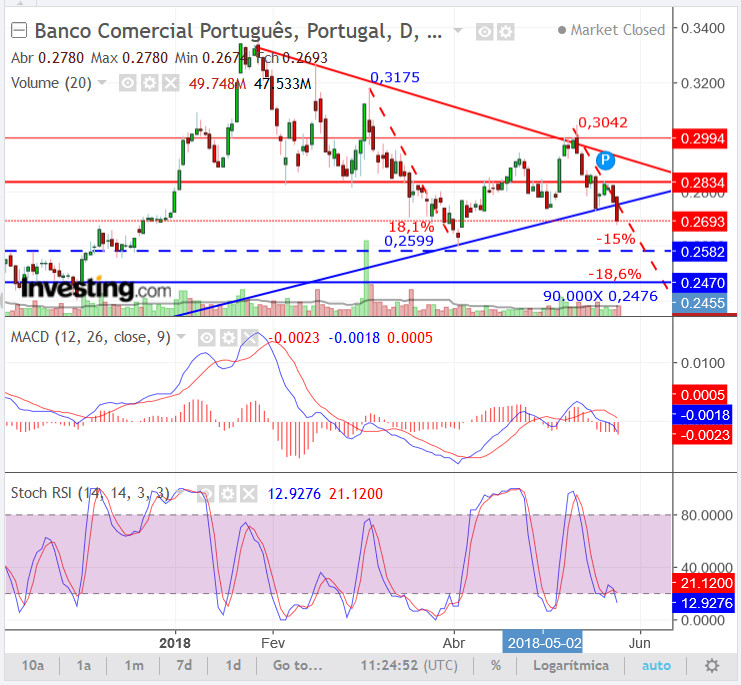Open Stoch RSI settings gear icon
The height and width of the screenshot is (685, 741).
[228, 494]
